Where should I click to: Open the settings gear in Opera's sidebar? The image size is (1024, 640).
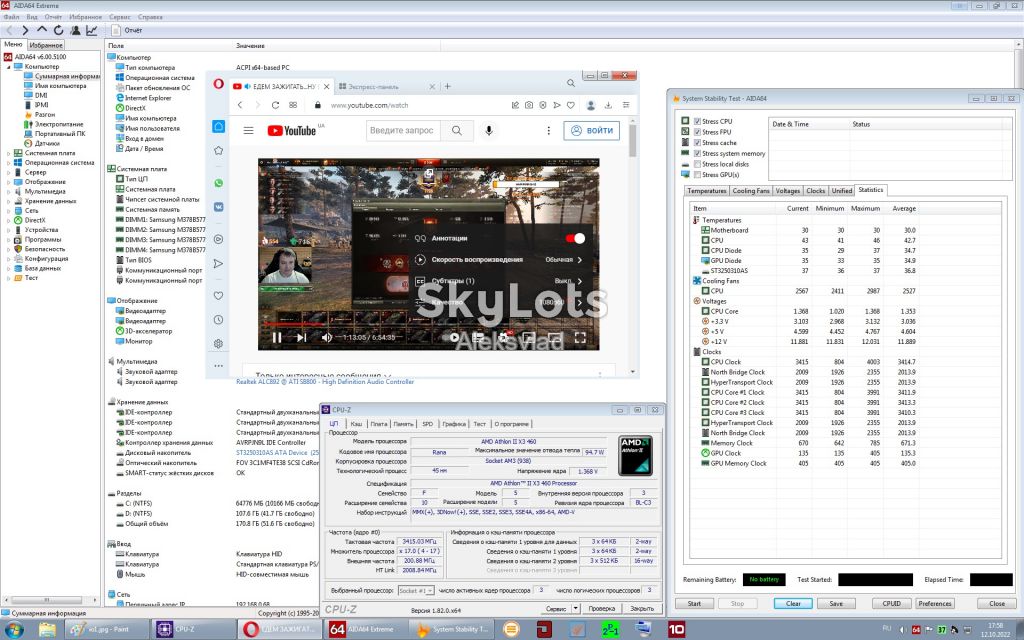point(219,344)
